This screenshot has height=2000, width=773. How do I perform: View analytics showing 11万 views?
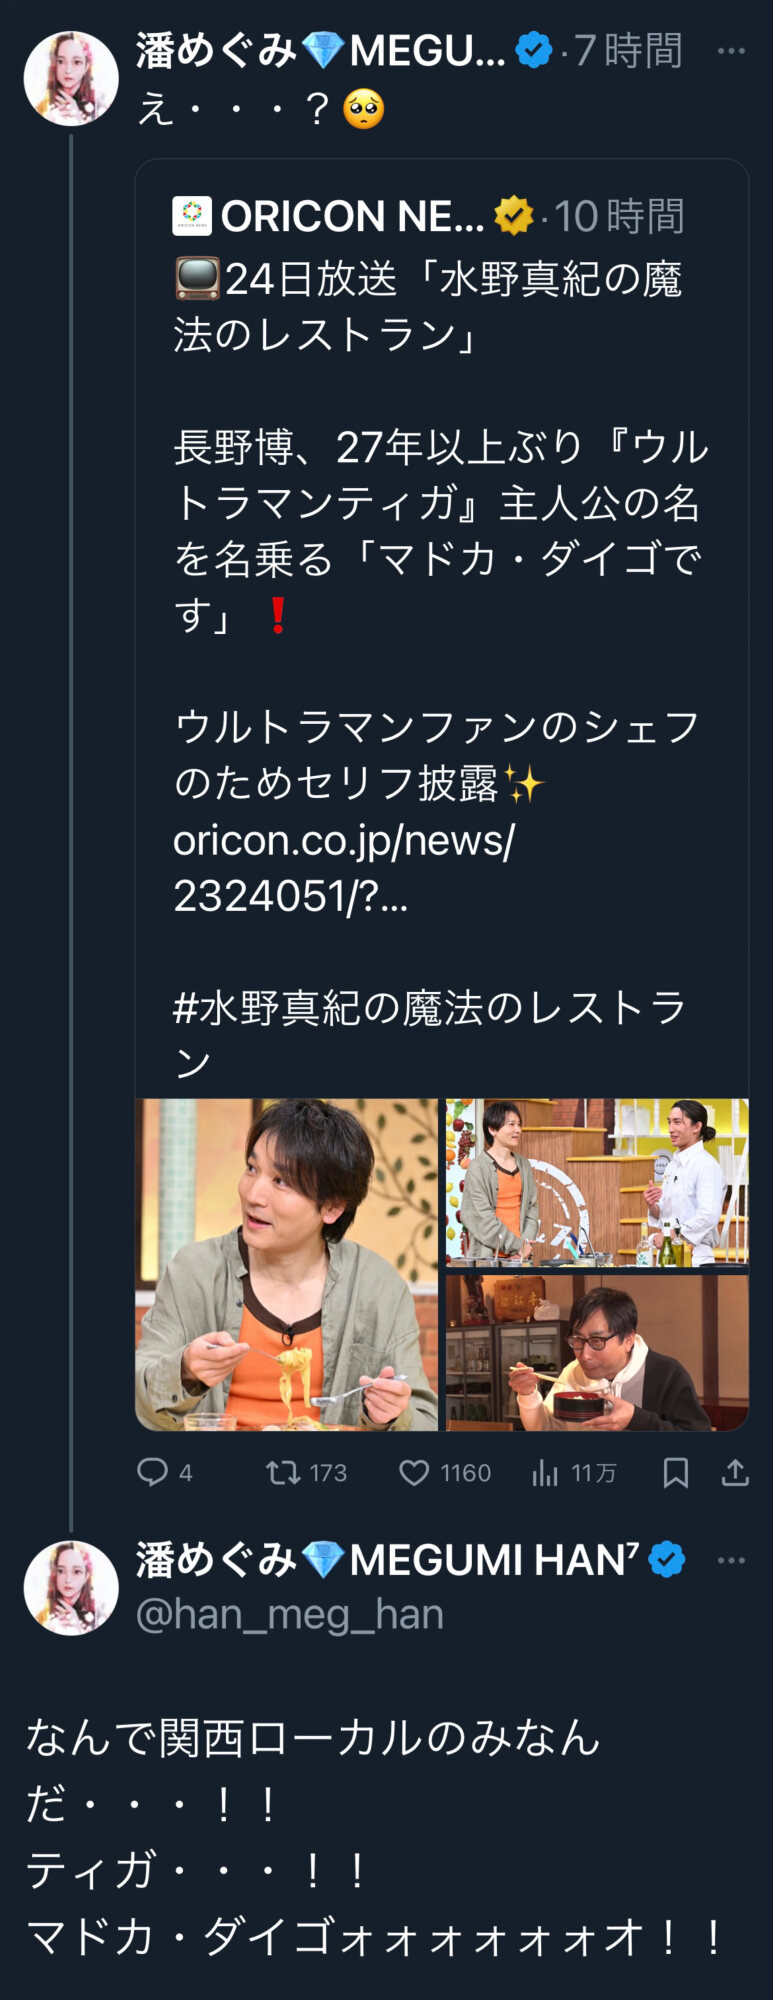[574, 1472]
